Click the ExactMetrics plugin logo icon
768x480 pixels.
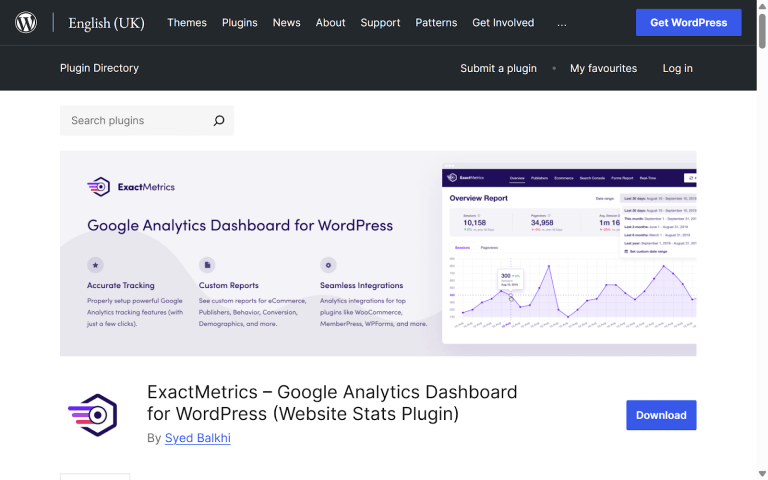click(93, 415)
